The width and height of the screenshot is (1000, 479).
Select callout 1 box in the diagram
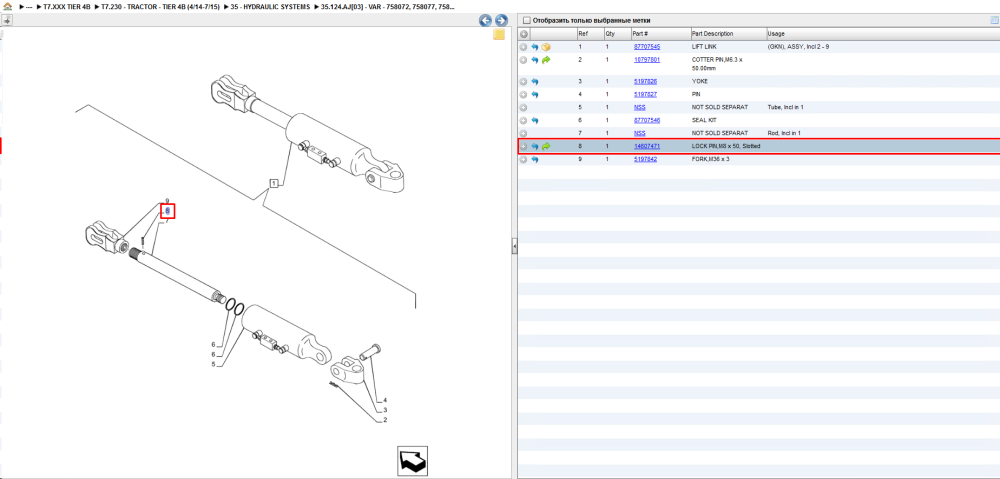tap(273, 184)
